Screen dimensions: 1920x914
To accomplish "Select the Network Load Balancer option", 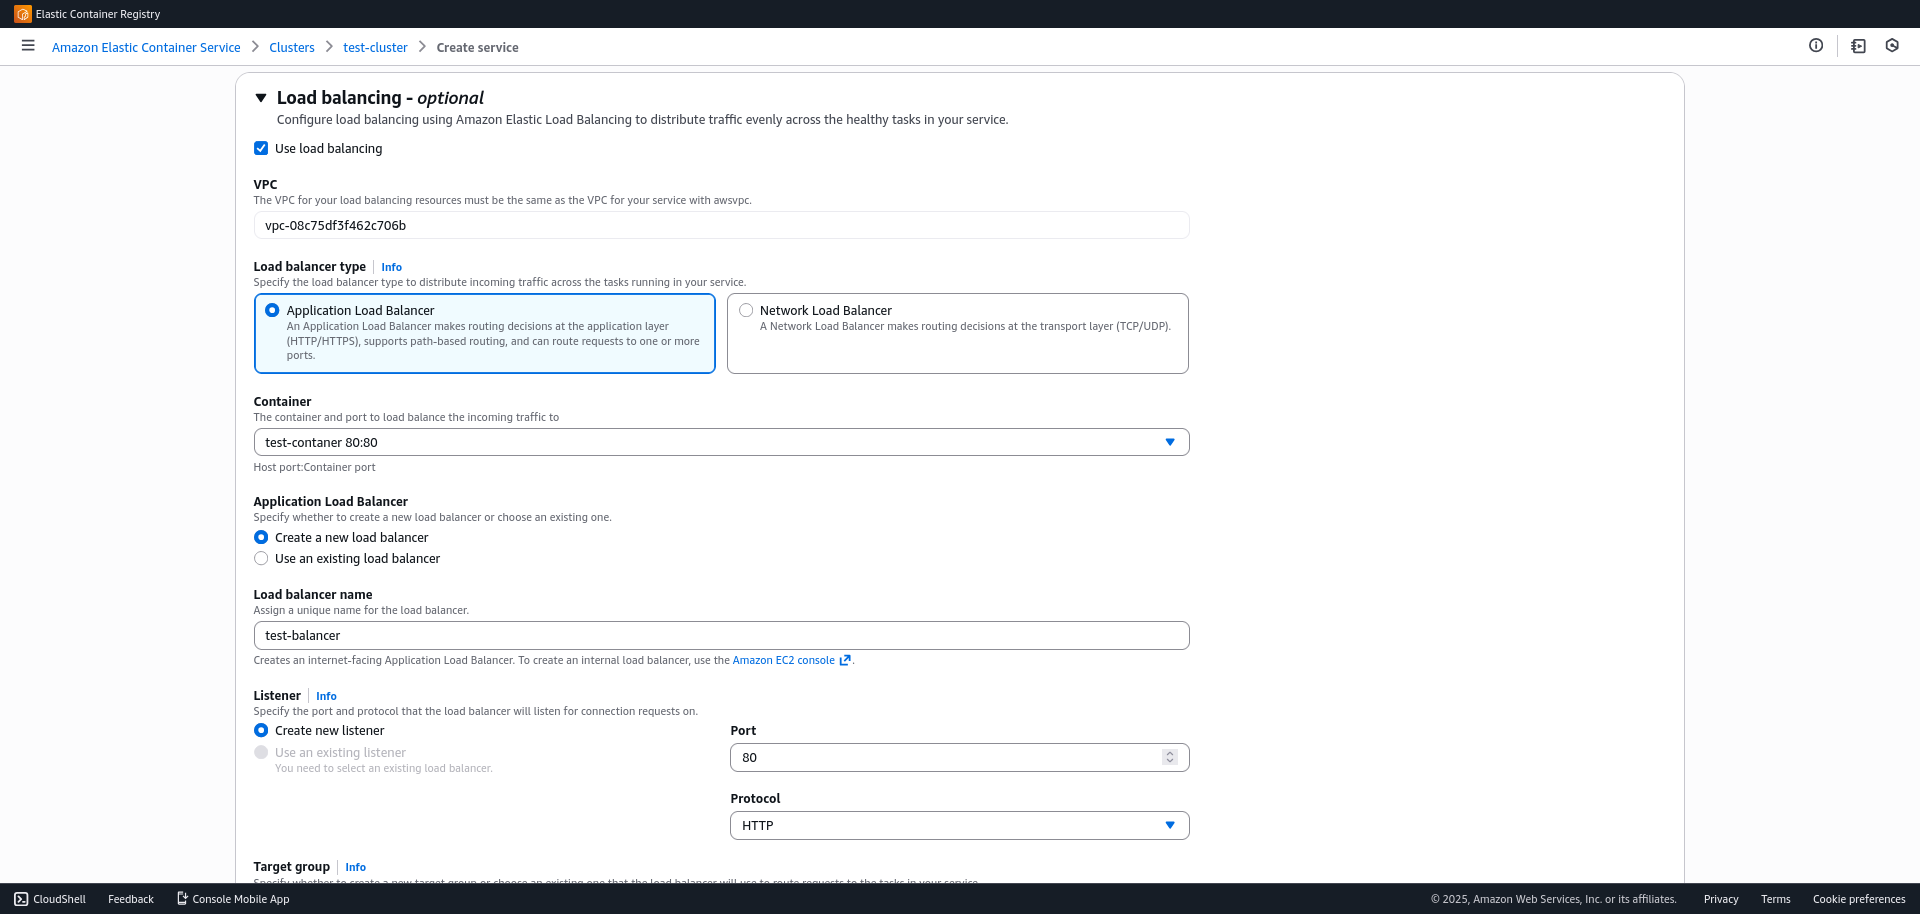I will (745, 310).
